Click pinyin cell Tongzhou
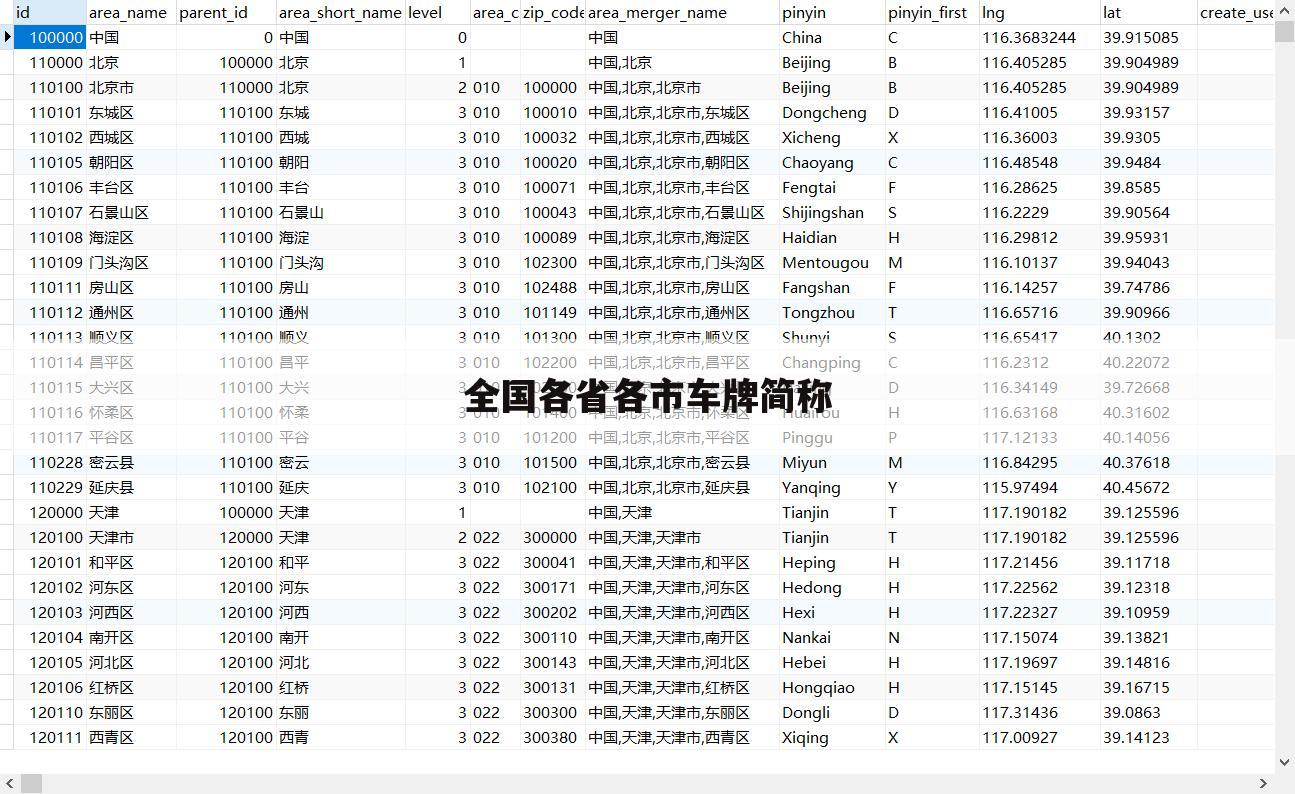Viewport: 1295px width, 794px height. [832, 312]
